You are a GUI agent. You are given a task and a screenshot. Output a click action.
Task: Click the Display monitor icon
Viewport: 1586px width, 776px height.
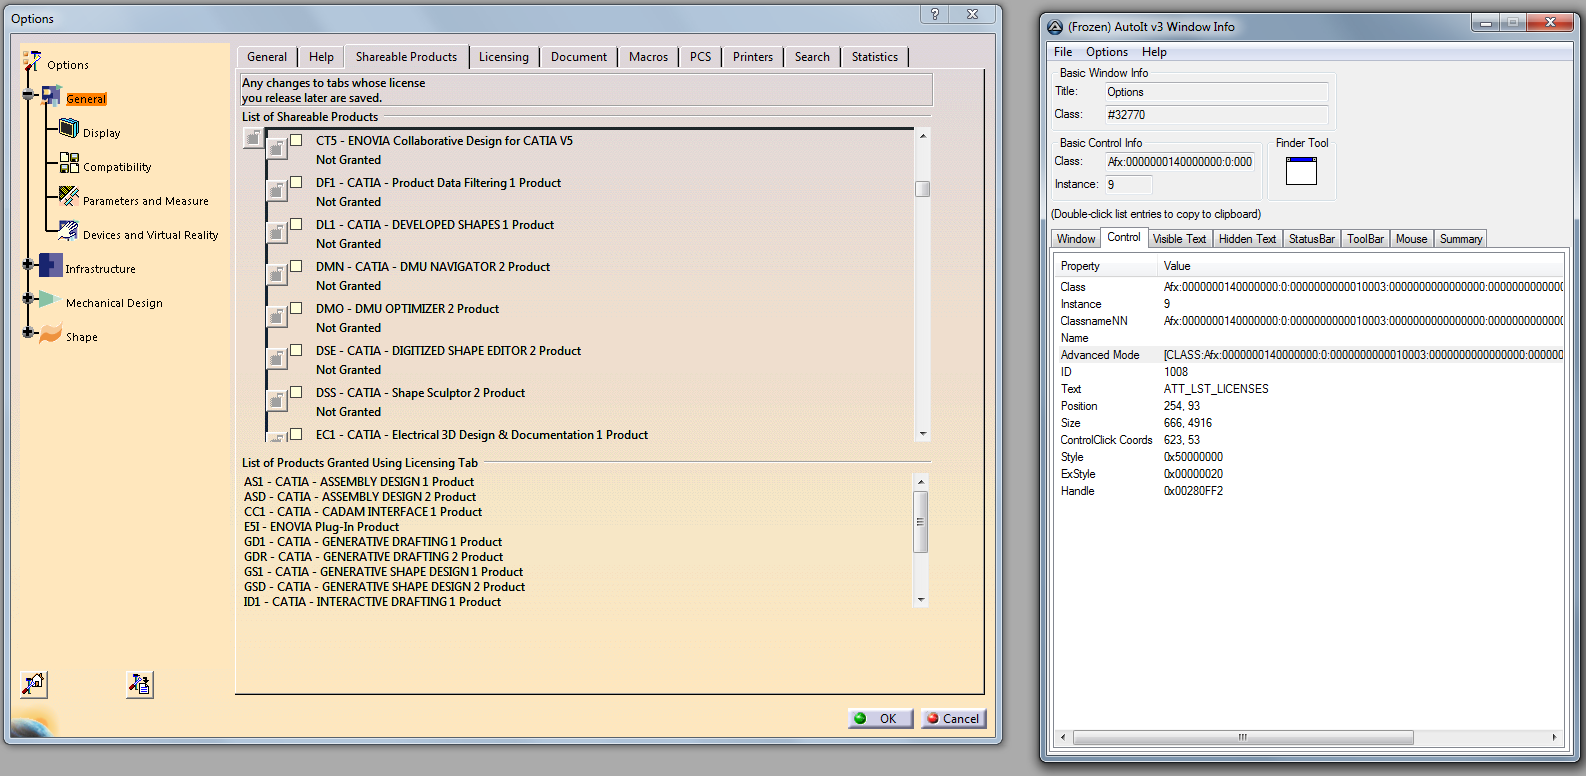[x=69, y=128]
